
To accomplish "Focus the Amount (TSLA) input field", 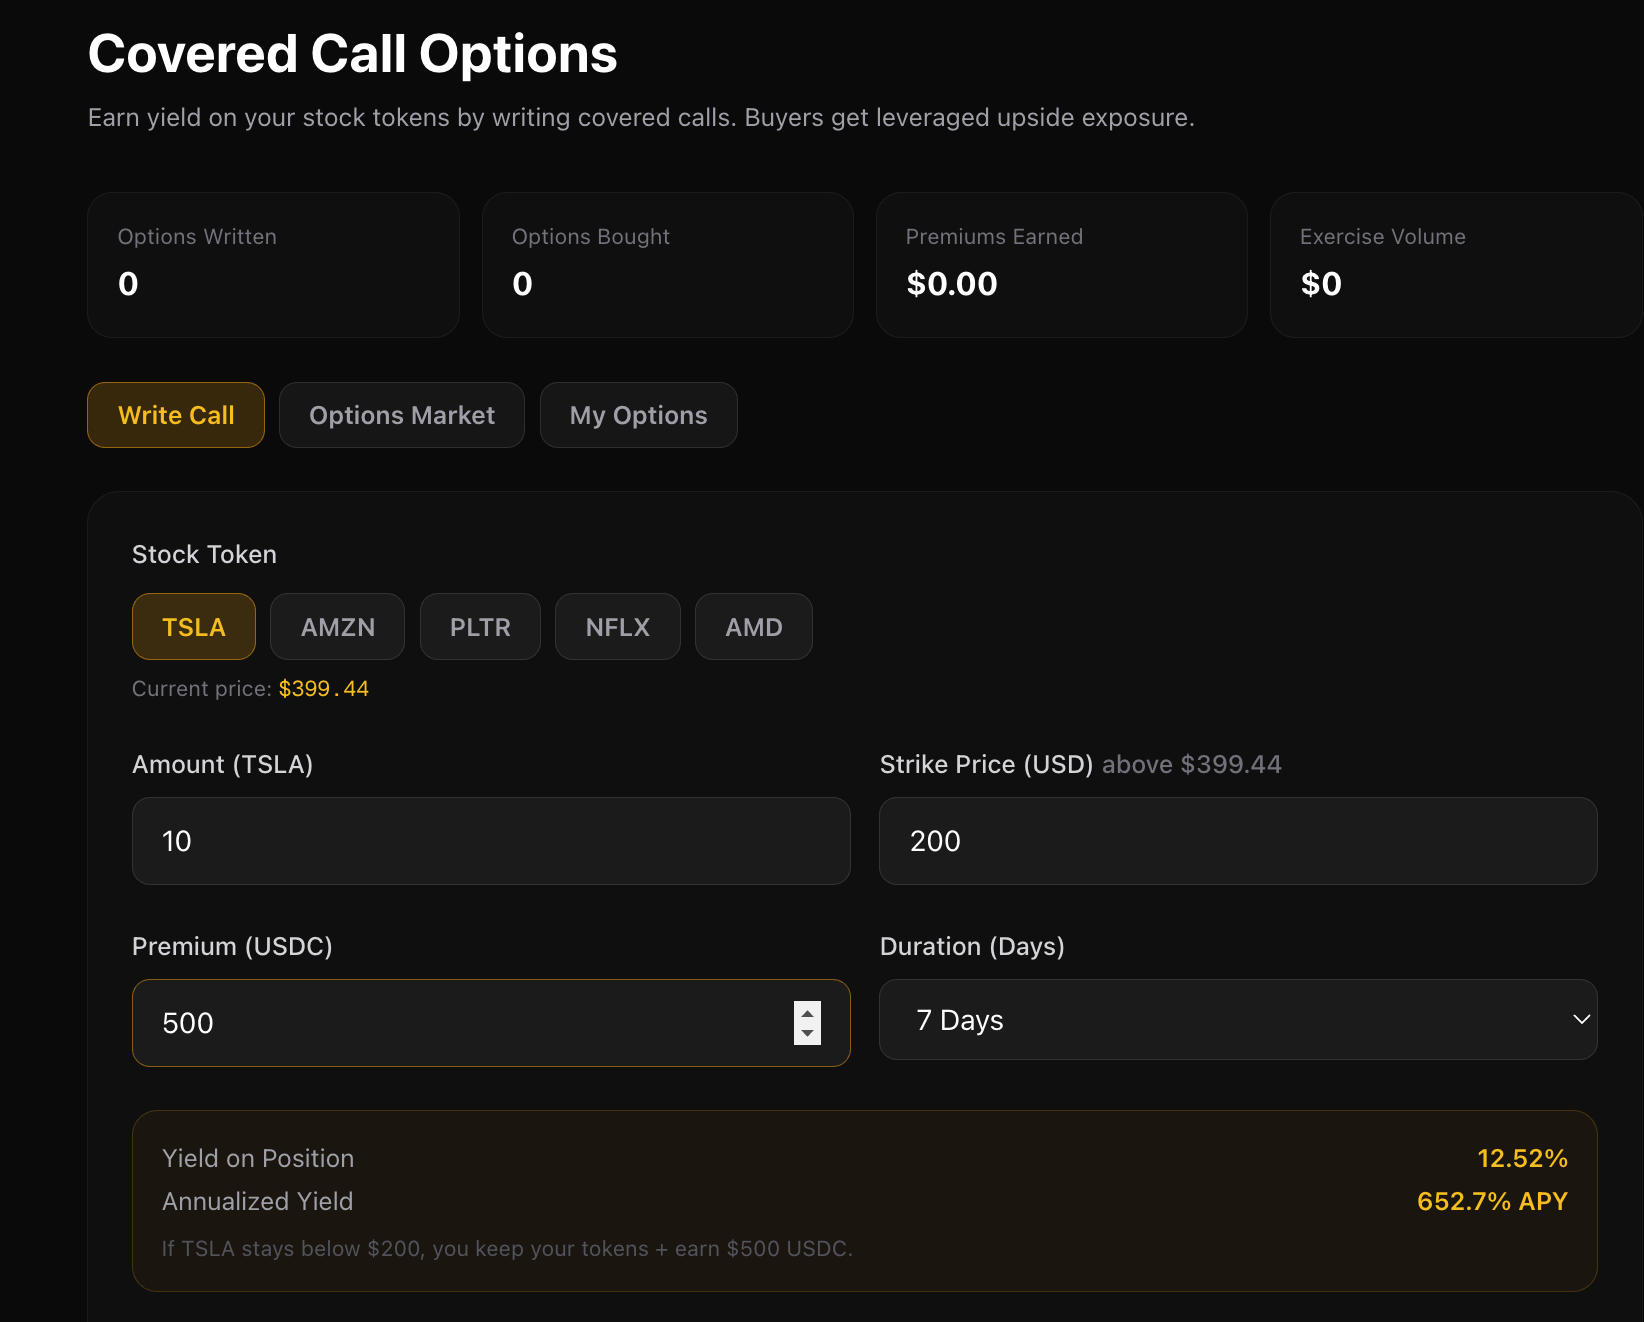I will (490, 841).
